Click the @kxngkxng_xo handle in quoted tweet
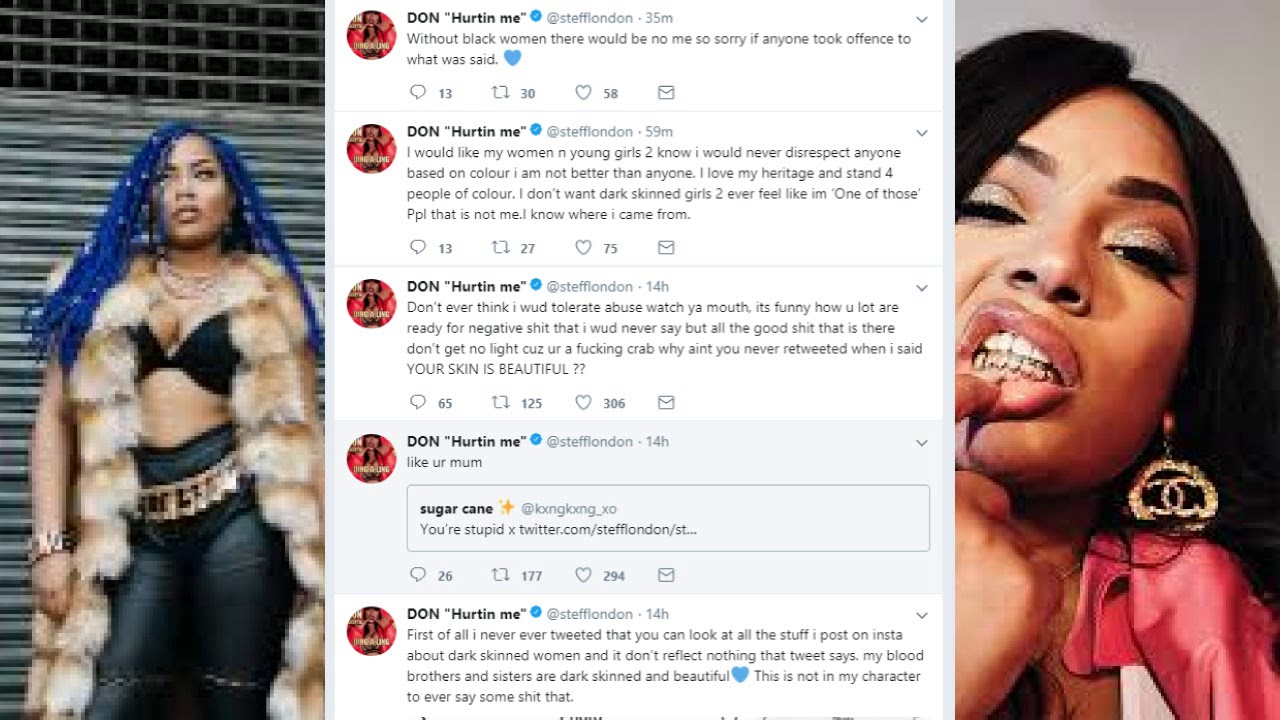1280x720 pixels. click(x=569, y=509)
